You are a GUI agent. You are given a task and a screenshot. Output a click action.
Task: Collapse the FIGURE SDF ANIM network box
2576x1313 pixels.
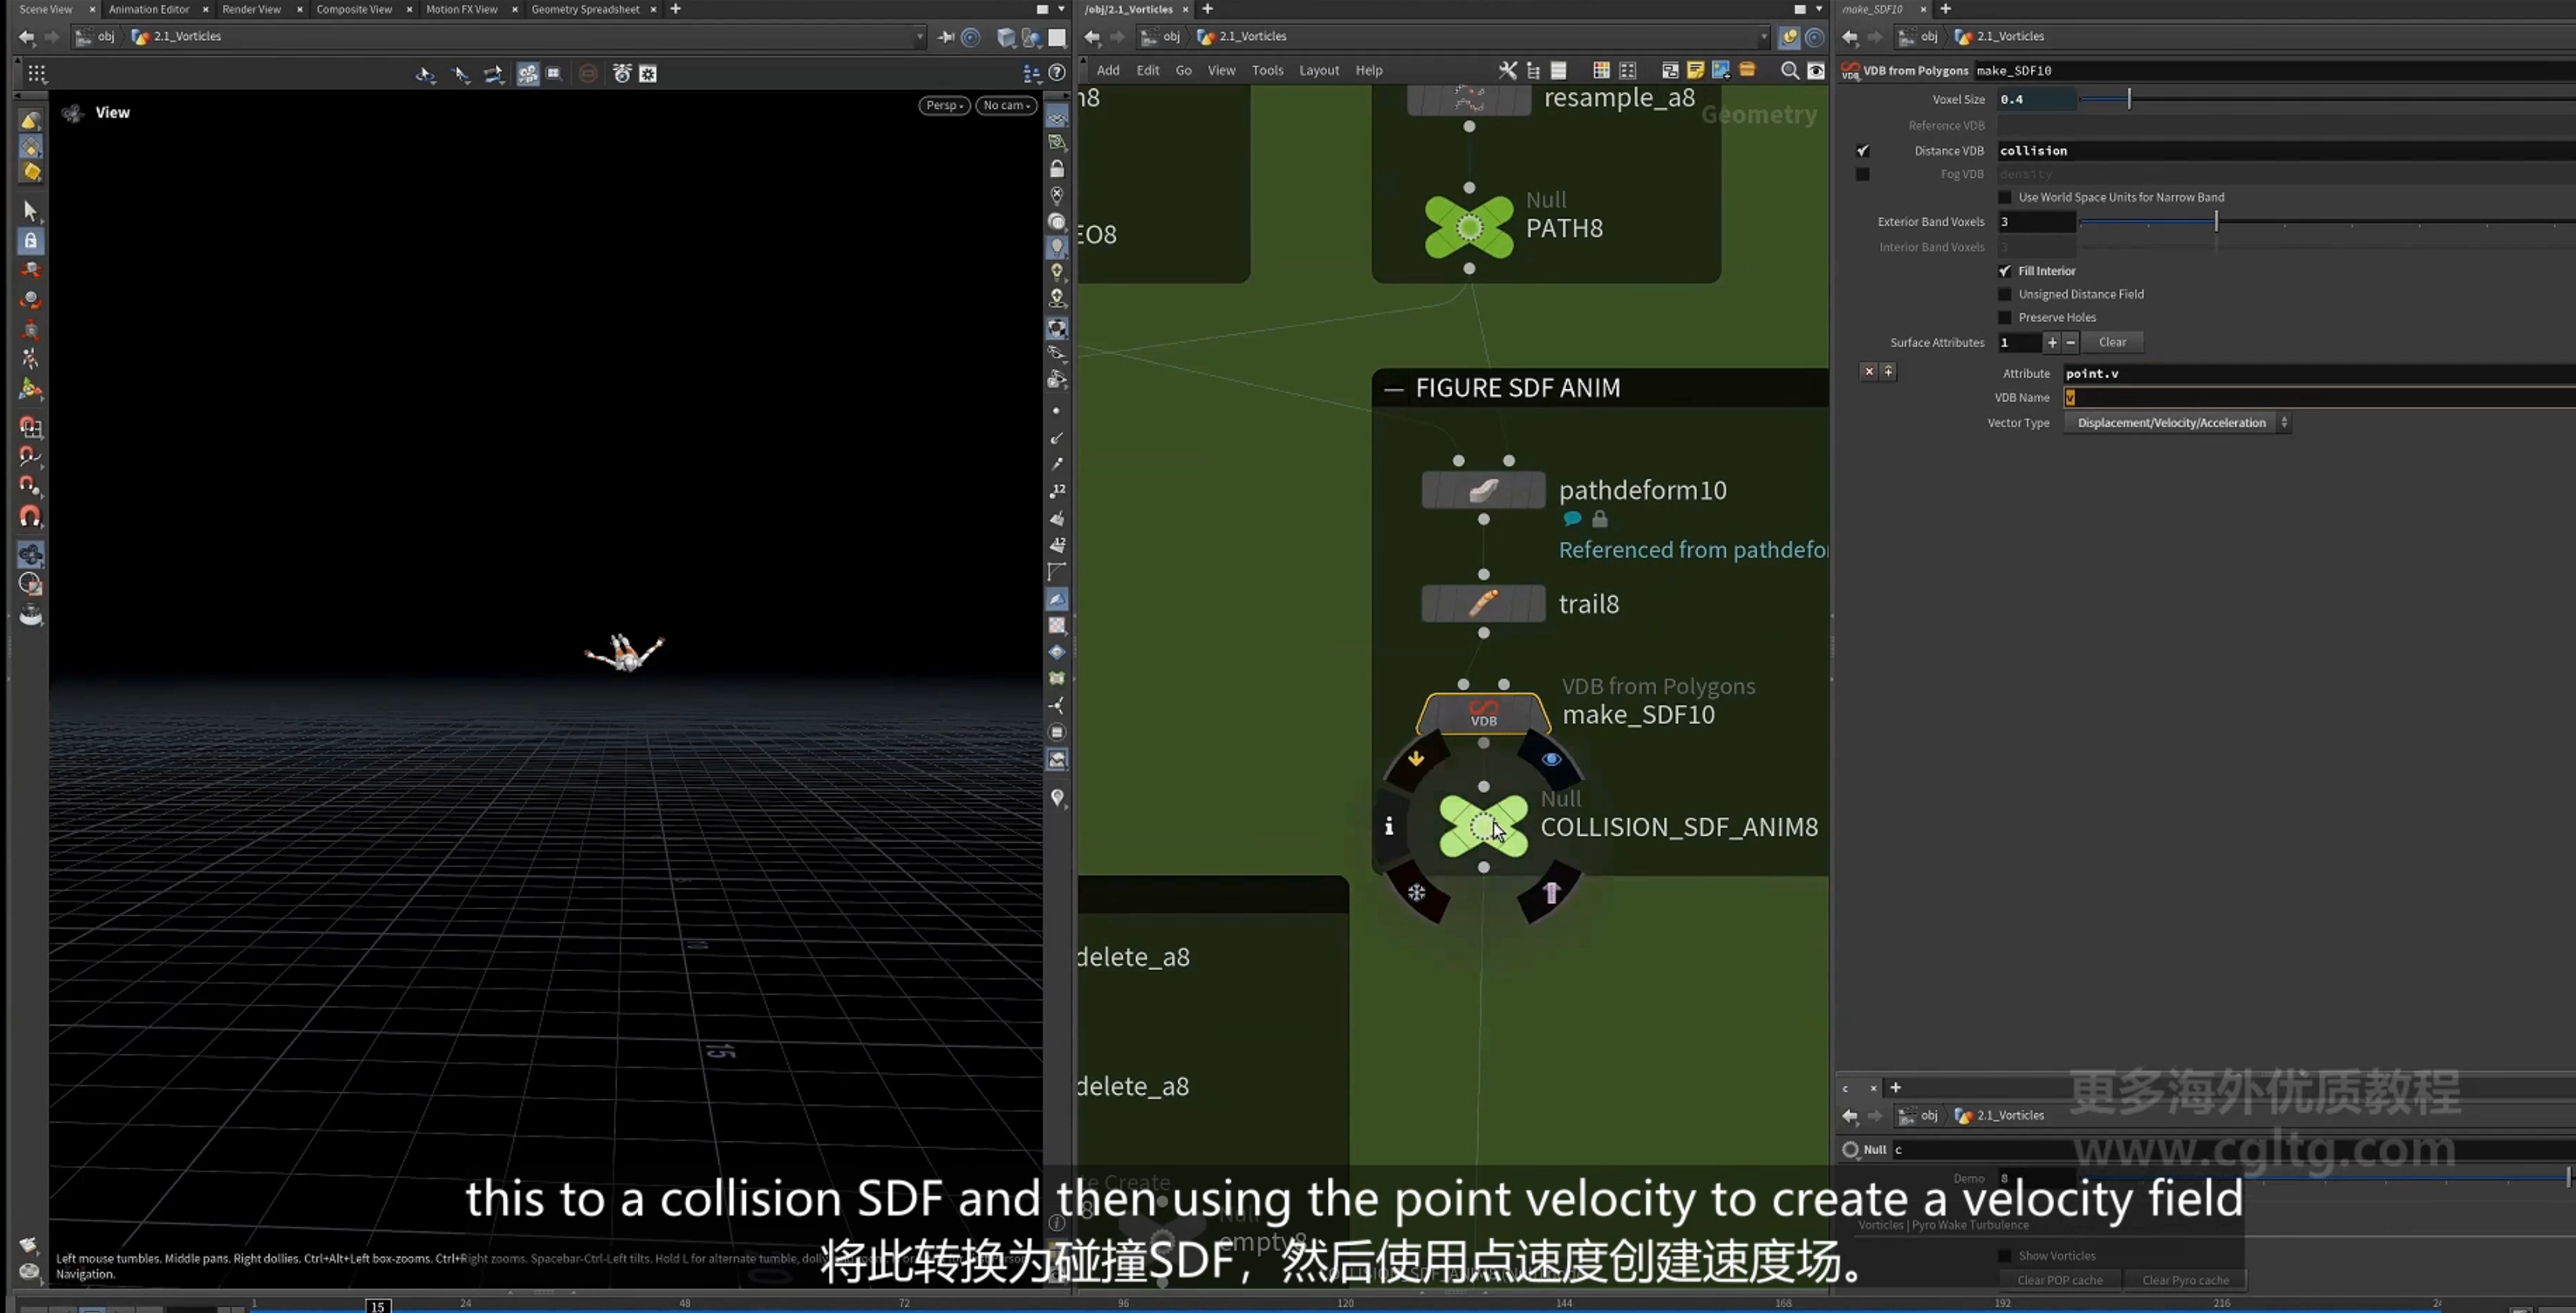(1393, 389)
